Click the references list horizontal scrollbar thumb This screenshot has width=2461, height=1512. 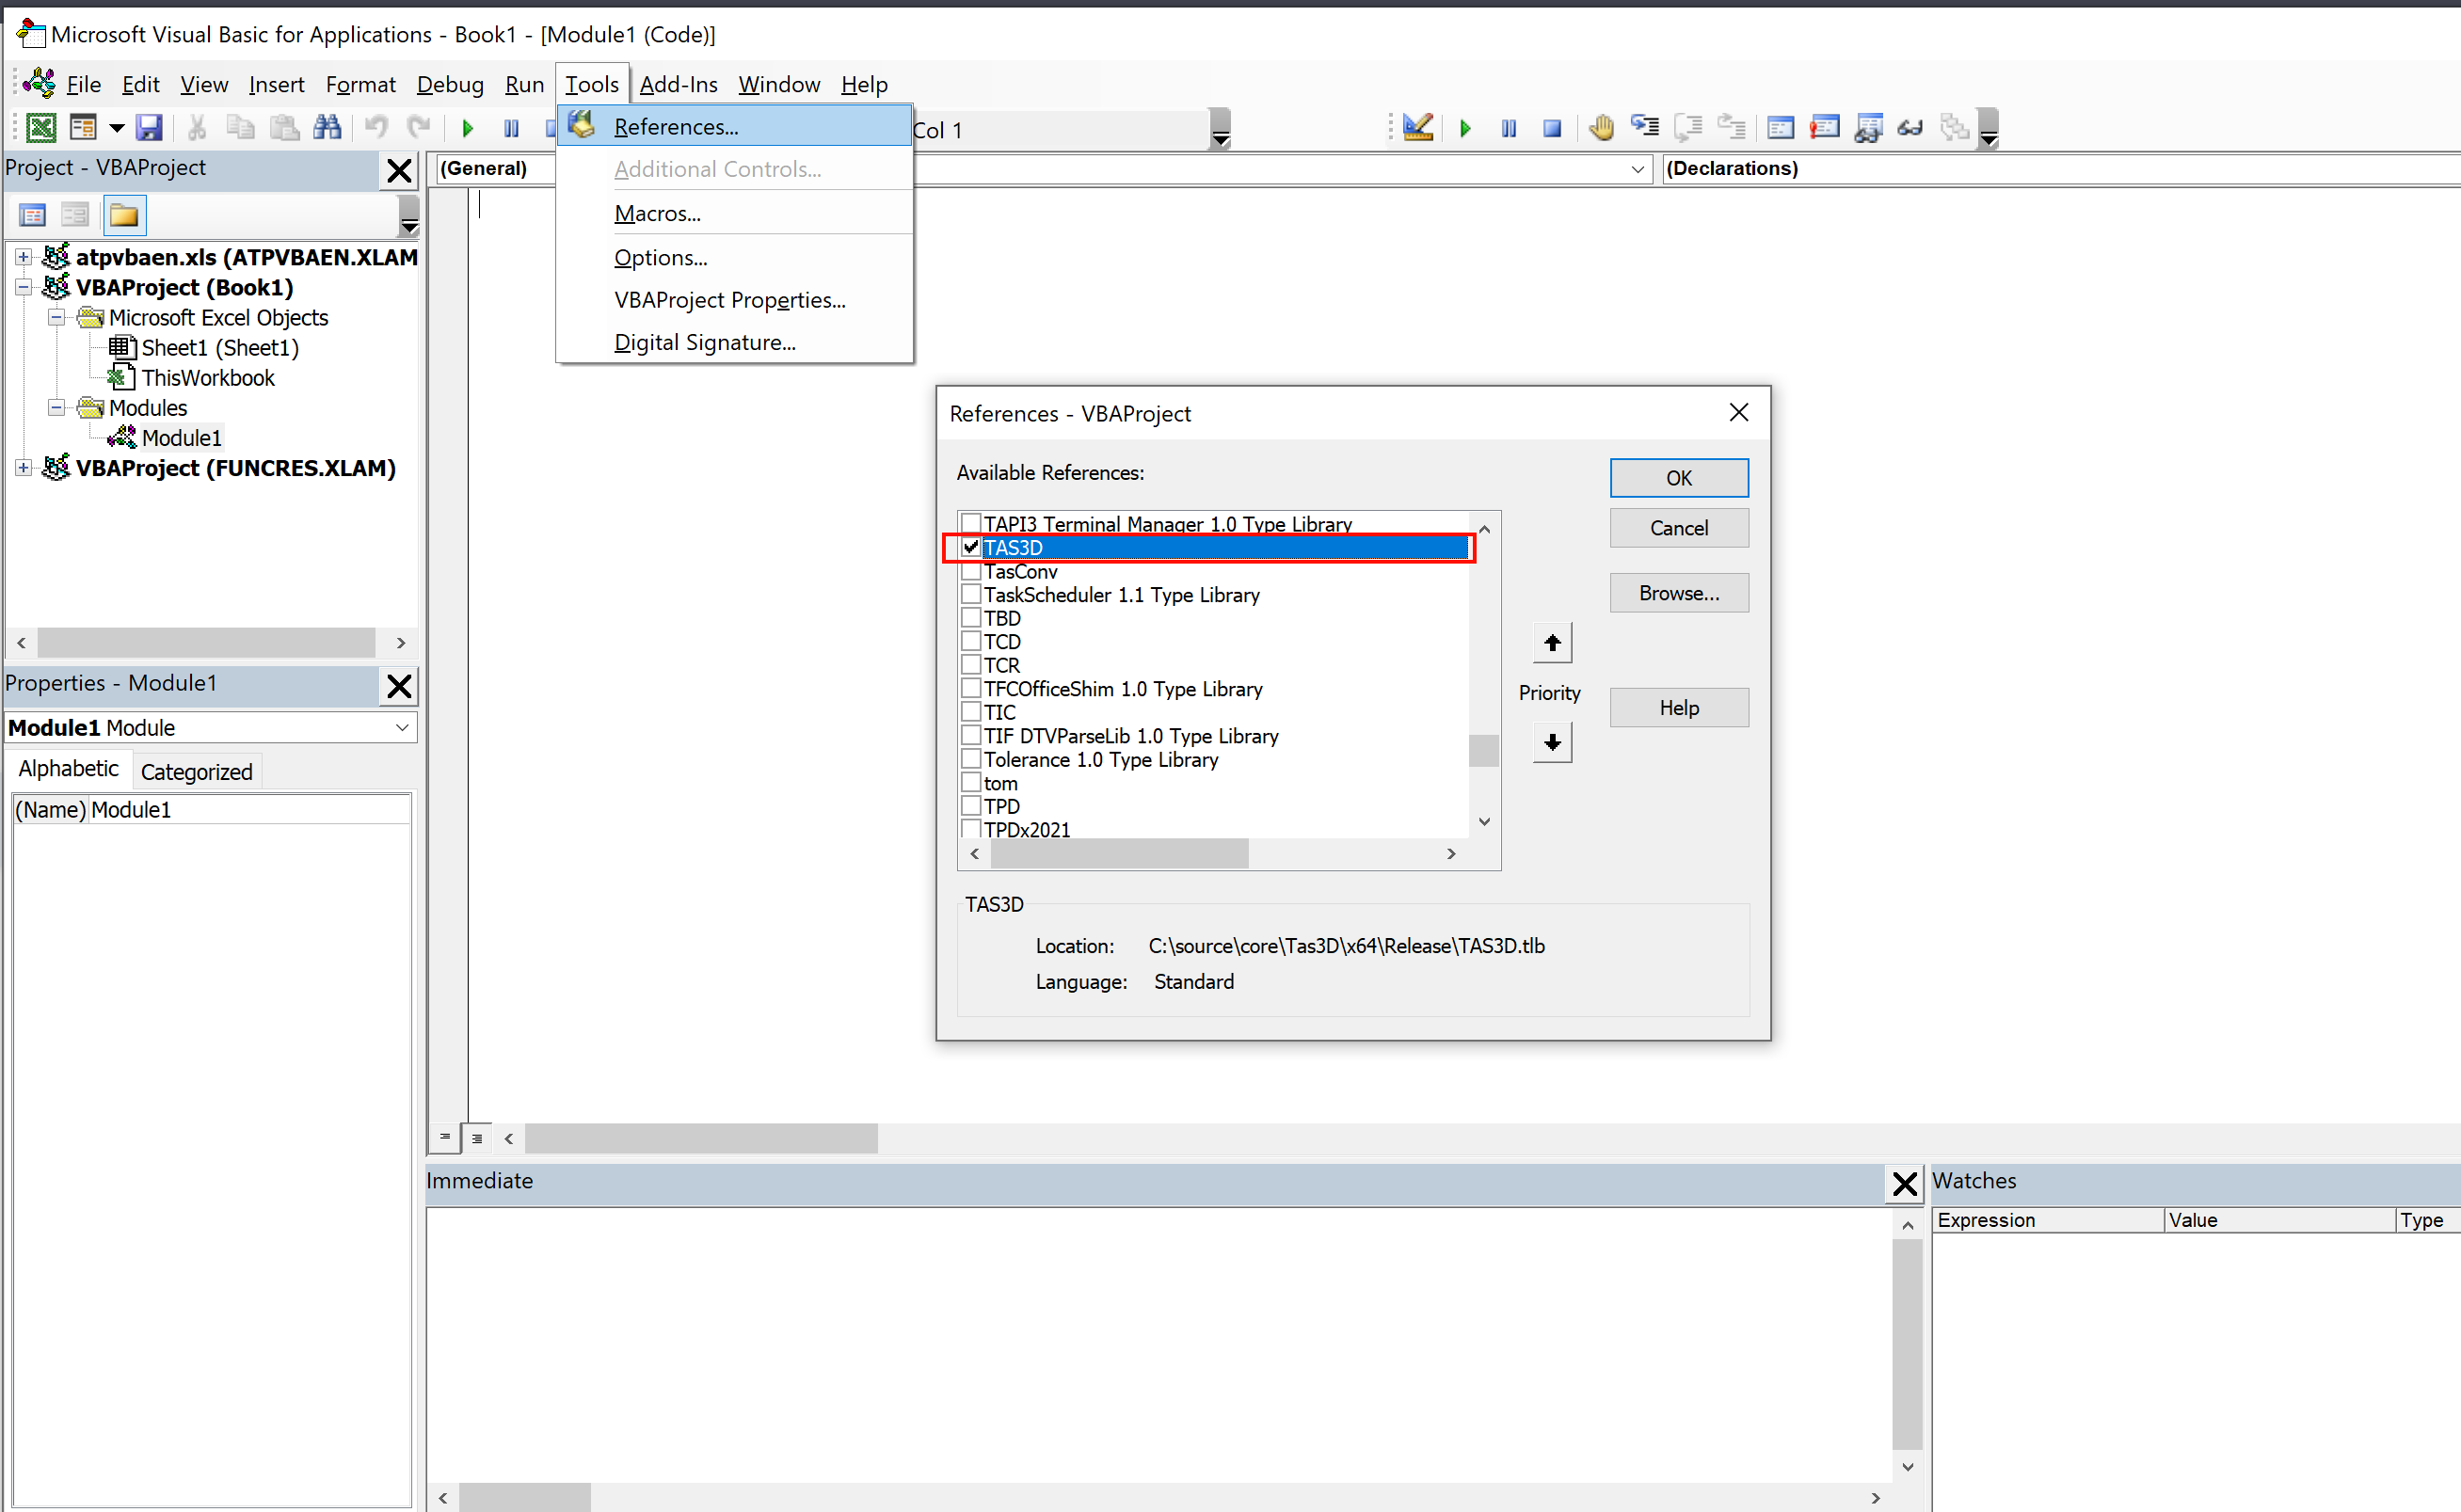click(1120, 853)
